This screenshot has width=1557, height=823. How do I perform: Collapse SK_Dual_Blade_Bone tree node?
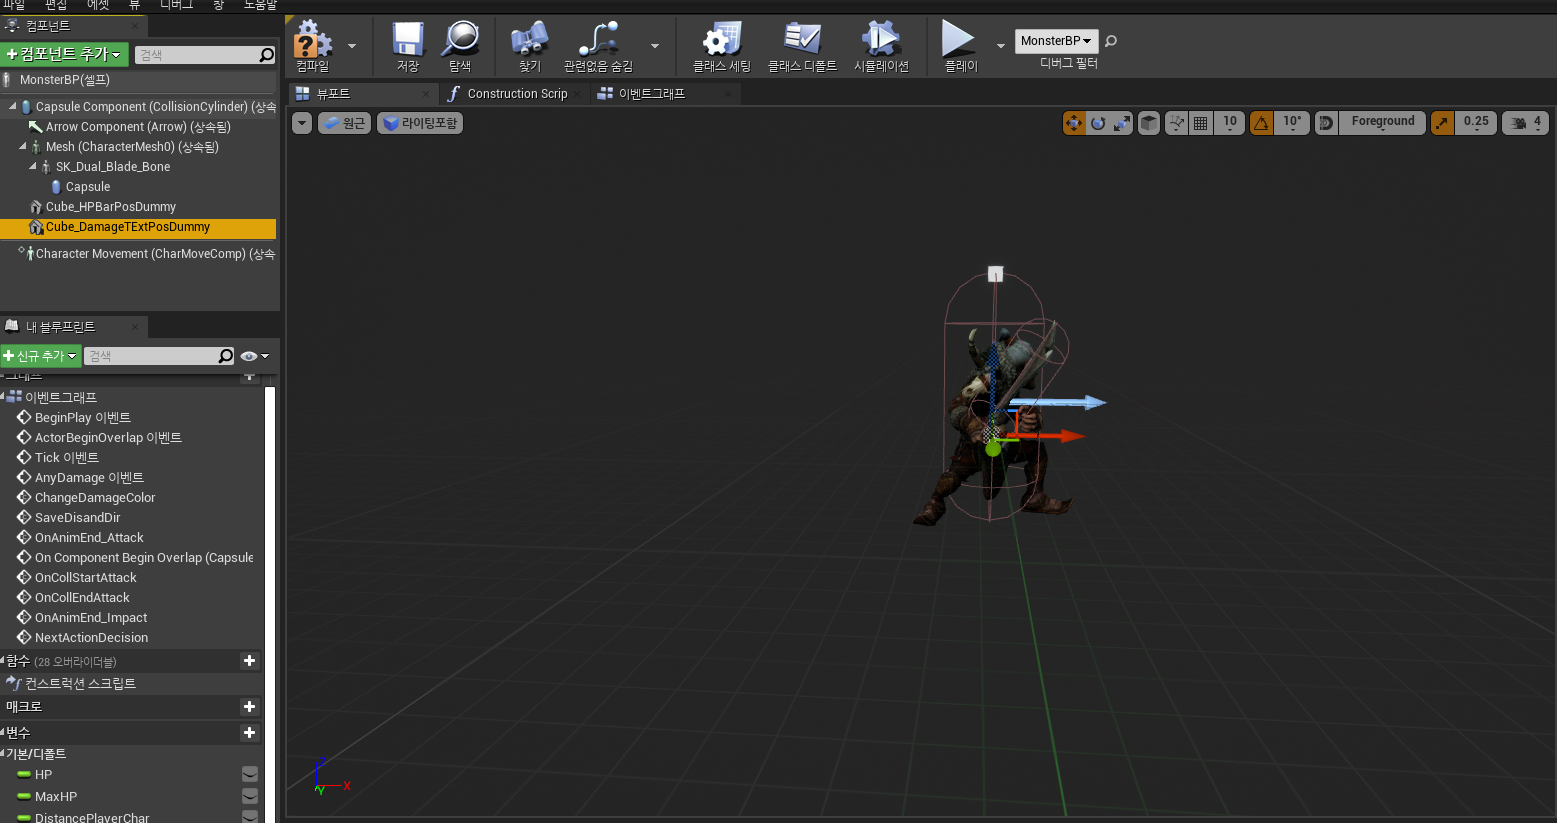point(33,166)
